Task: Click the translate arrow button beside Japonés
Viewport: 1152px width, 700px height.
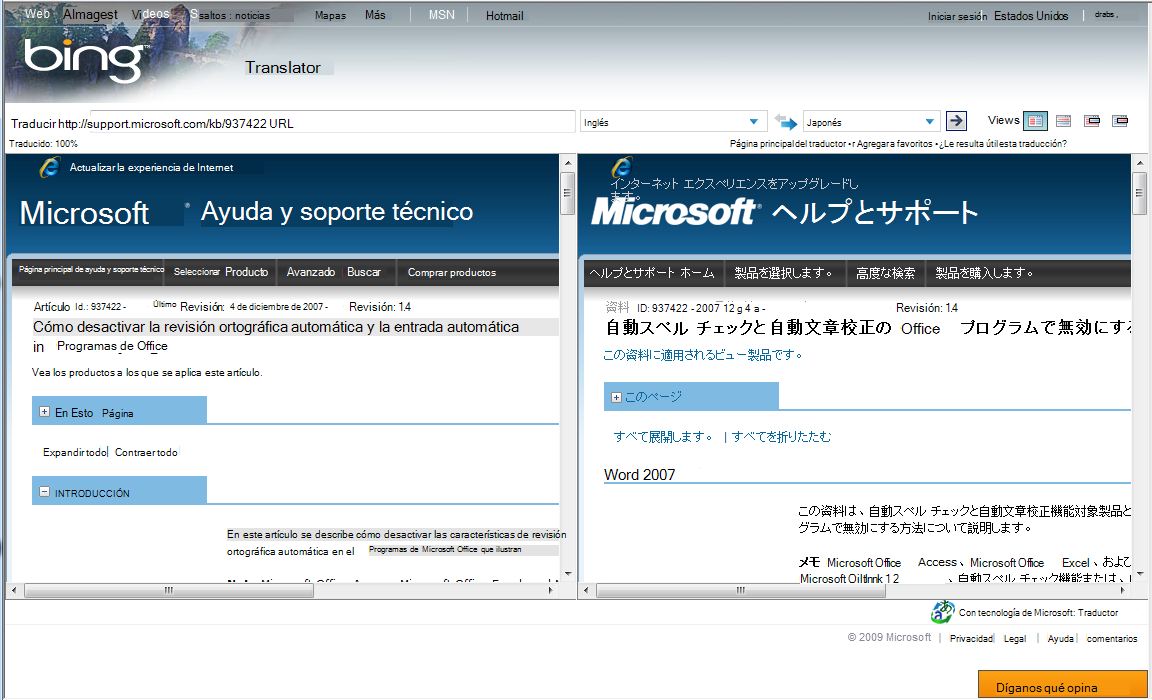Action: (956, 120)
